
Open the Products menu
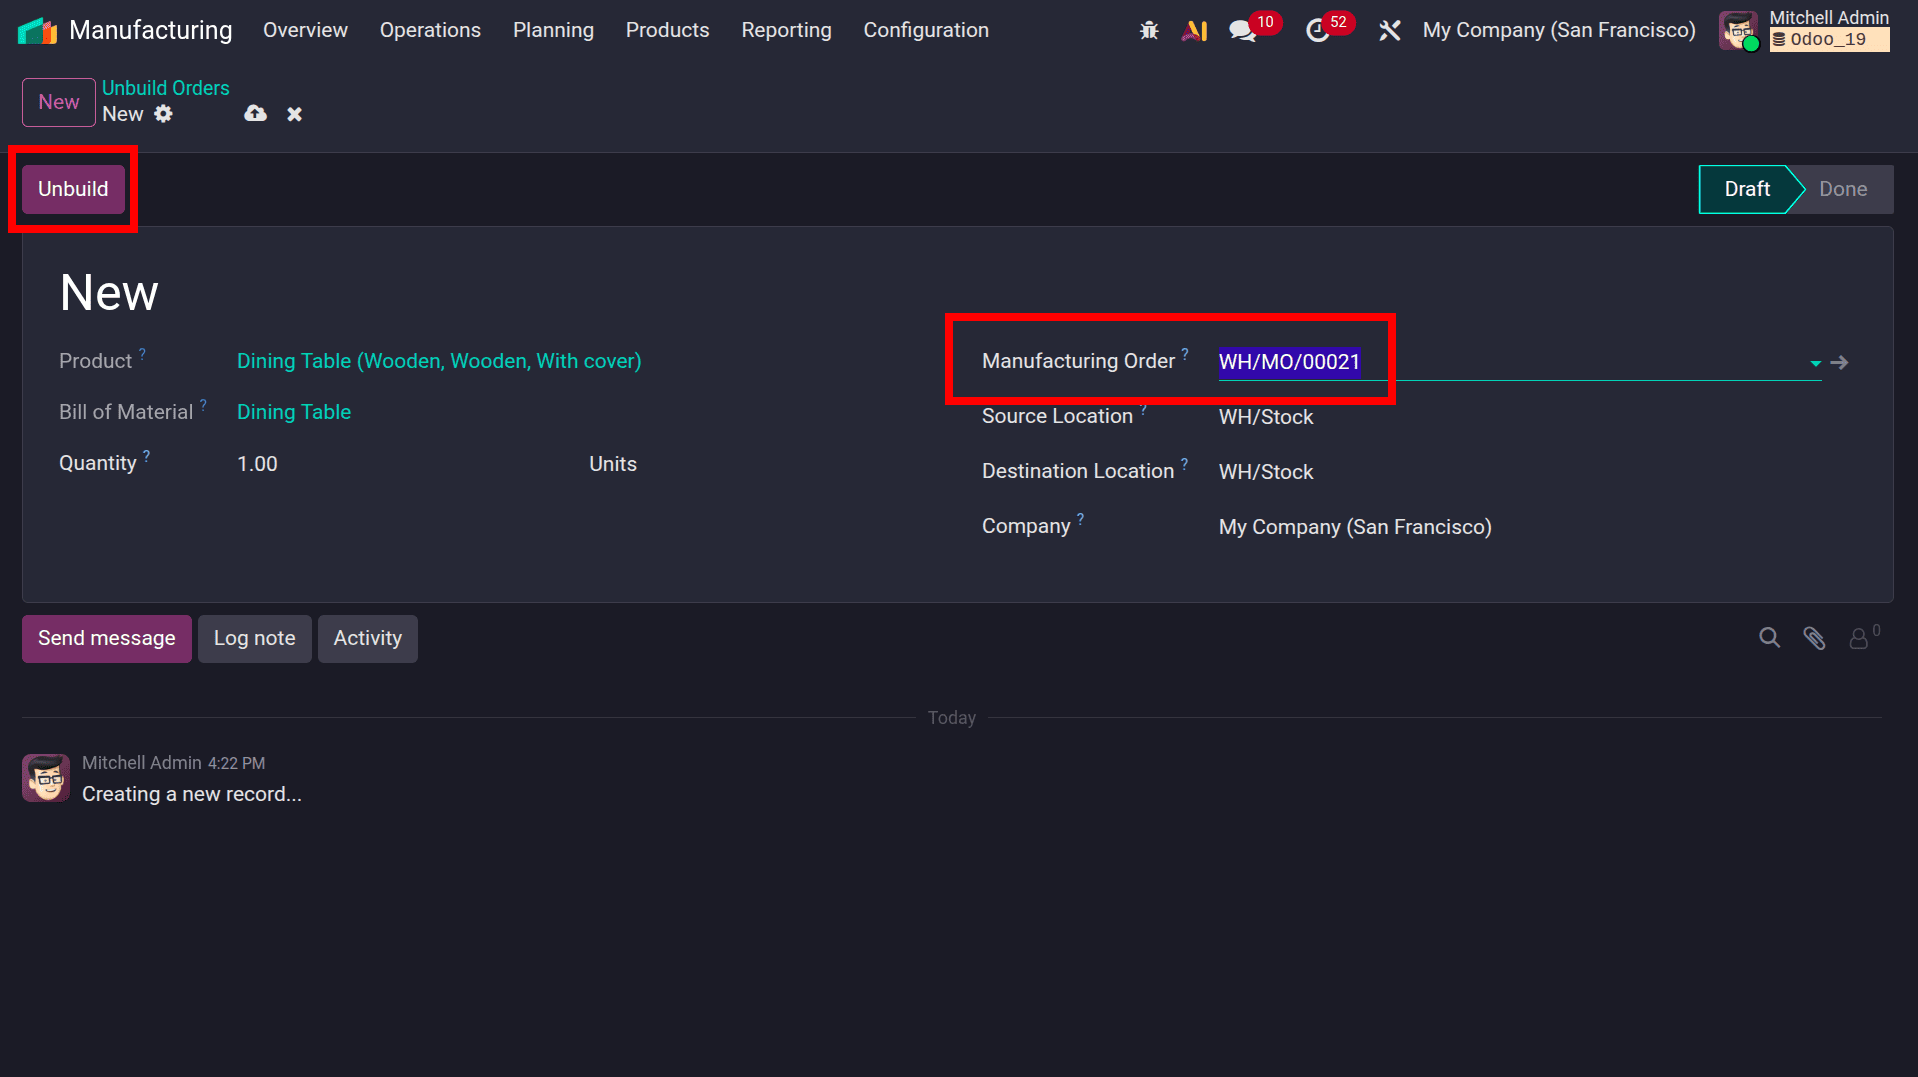(667, 30)
